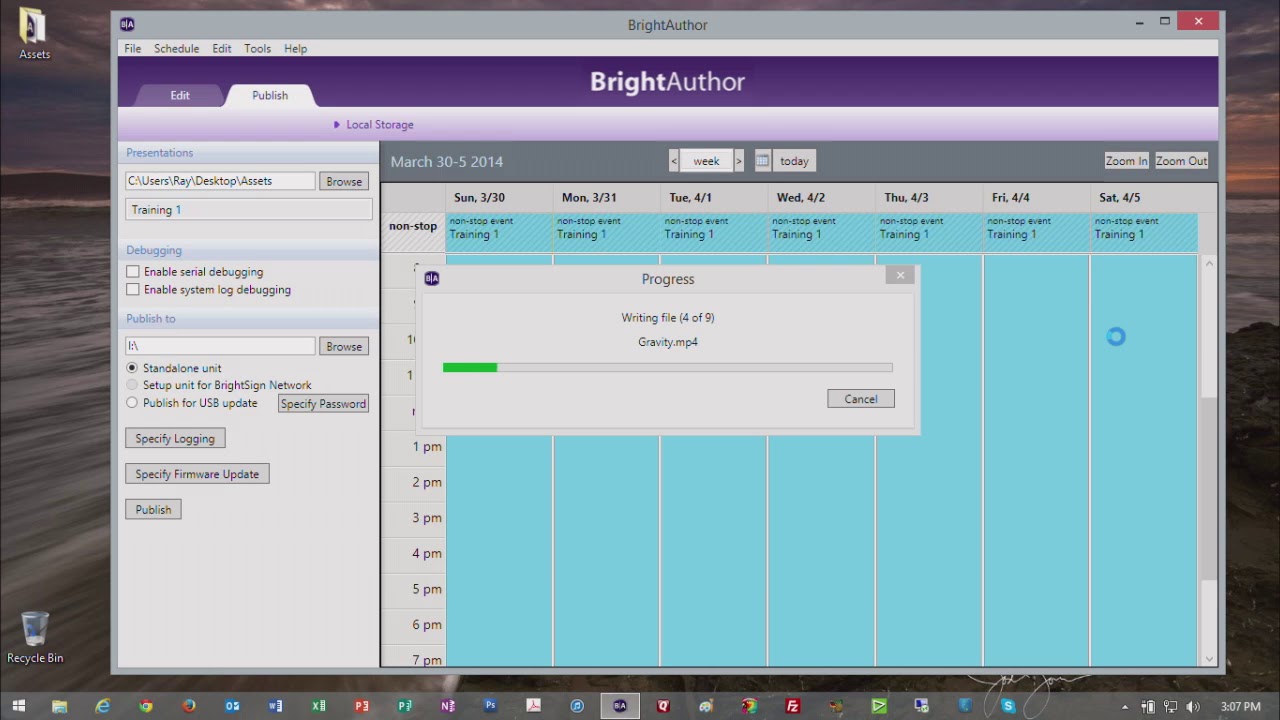Open Photoshop from taskbar
This screenshot has height=720, width=1280.
coord(490,706)
